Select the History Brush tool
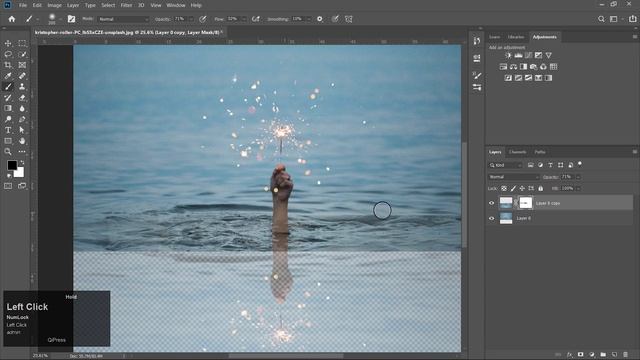This screenshot has height=360, width=640. click(x=8, y=98)
